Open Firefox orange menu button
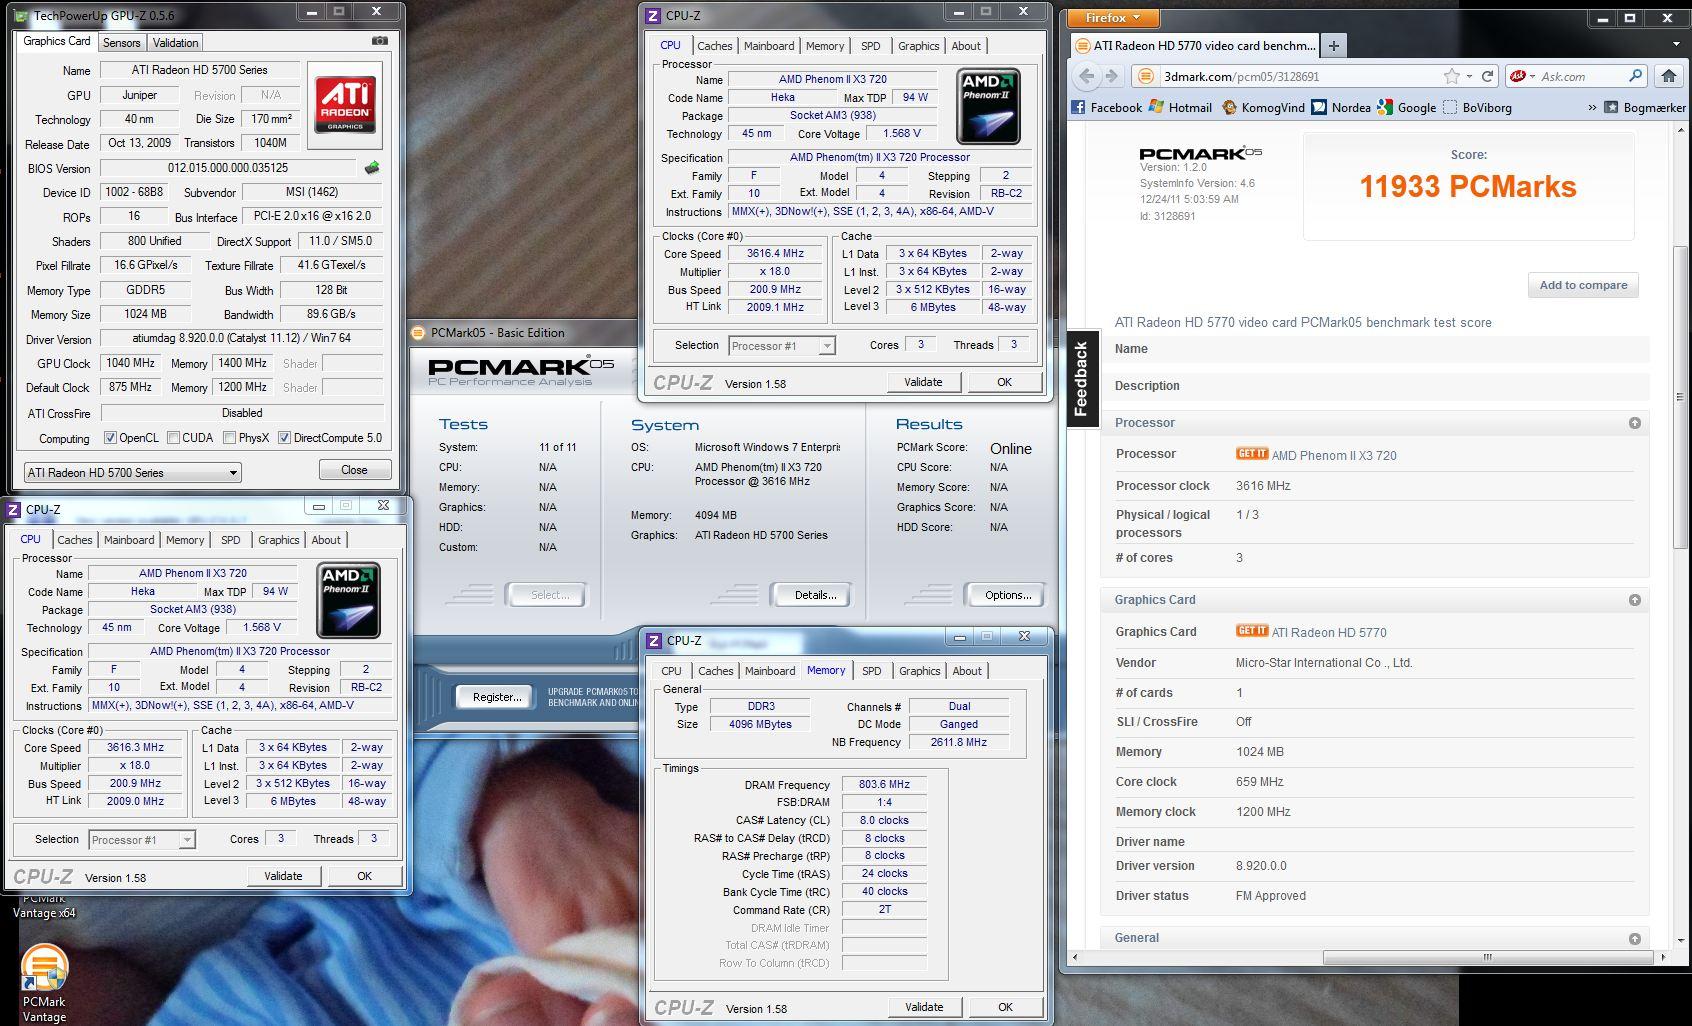This screenshot has height=1026, width=1692. pyautogui.click(x=1113, y=17)
